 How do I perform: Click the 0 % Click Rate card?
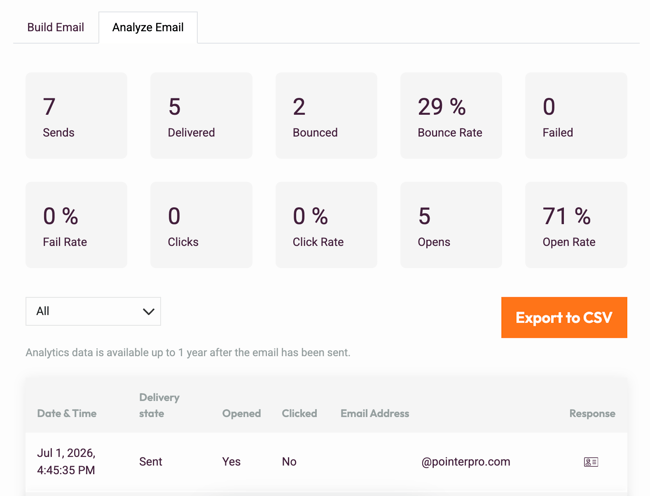coord(326,225)
